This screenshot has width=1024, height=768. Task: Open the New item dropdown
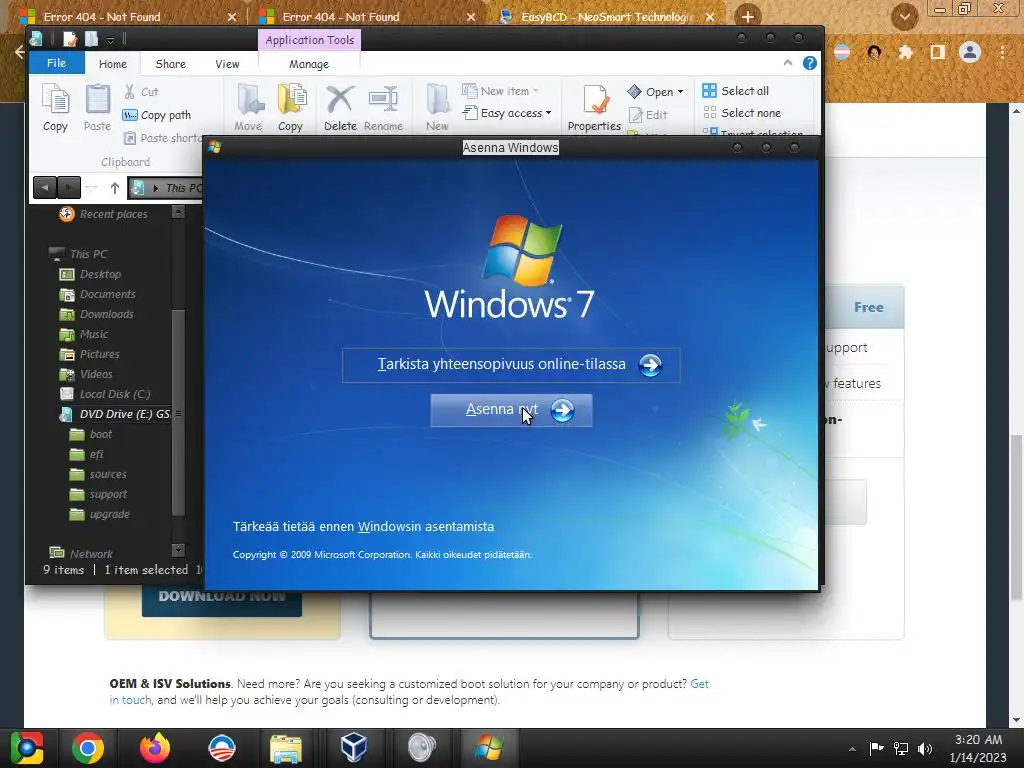(500, 91)
